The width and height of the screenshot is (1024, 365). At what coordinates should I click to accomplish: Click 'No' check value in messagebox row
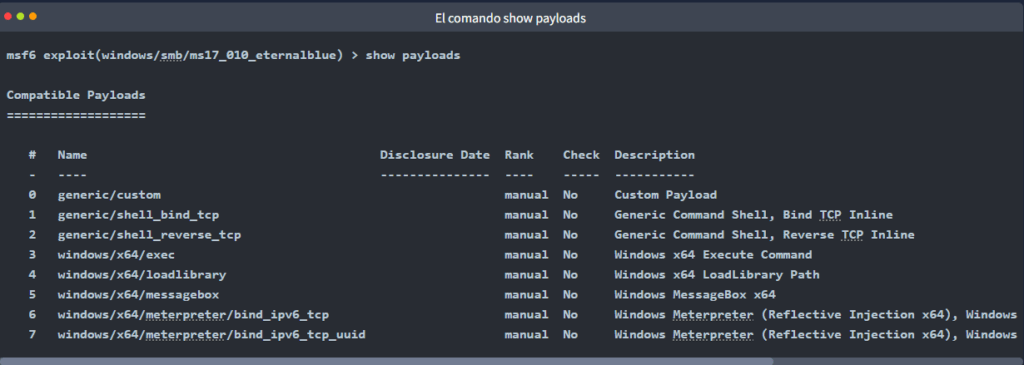(571, 294)
